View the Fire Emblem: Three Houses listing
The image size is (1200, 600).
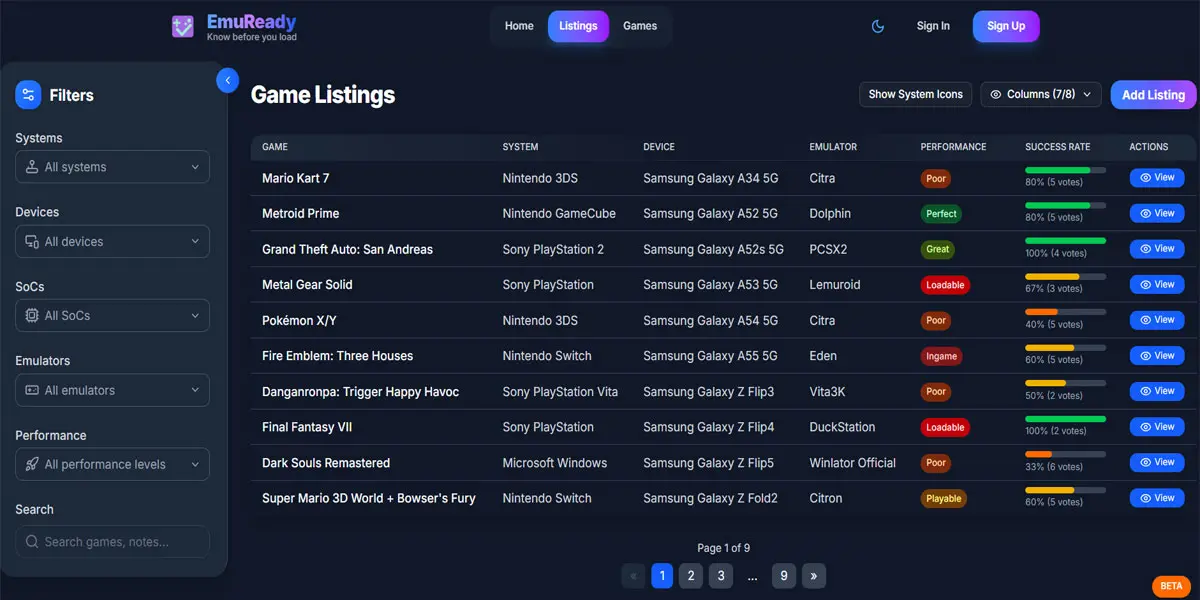(x=1157, y=356)
